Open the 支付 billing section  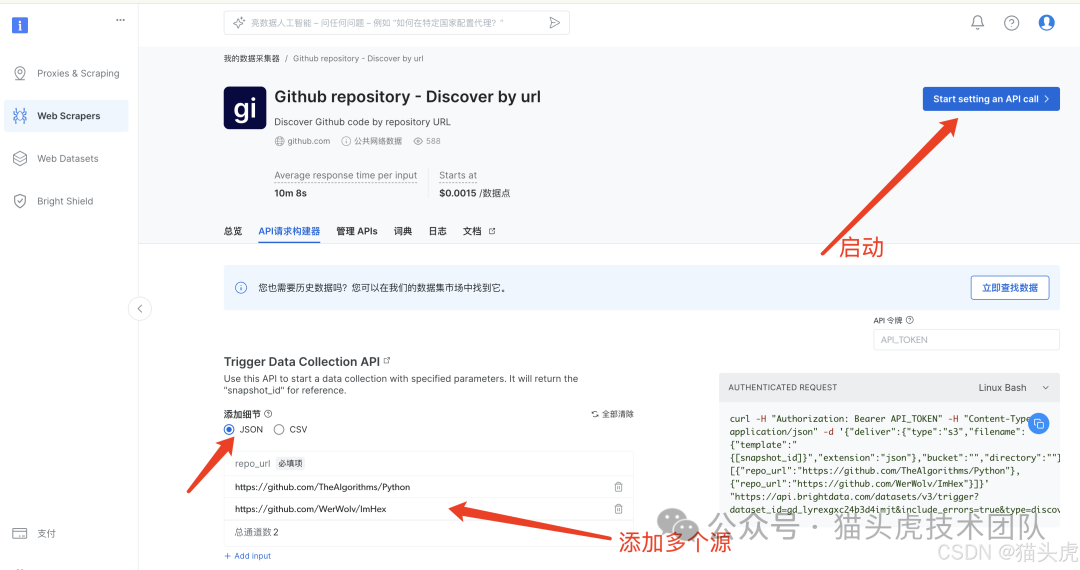34,534
